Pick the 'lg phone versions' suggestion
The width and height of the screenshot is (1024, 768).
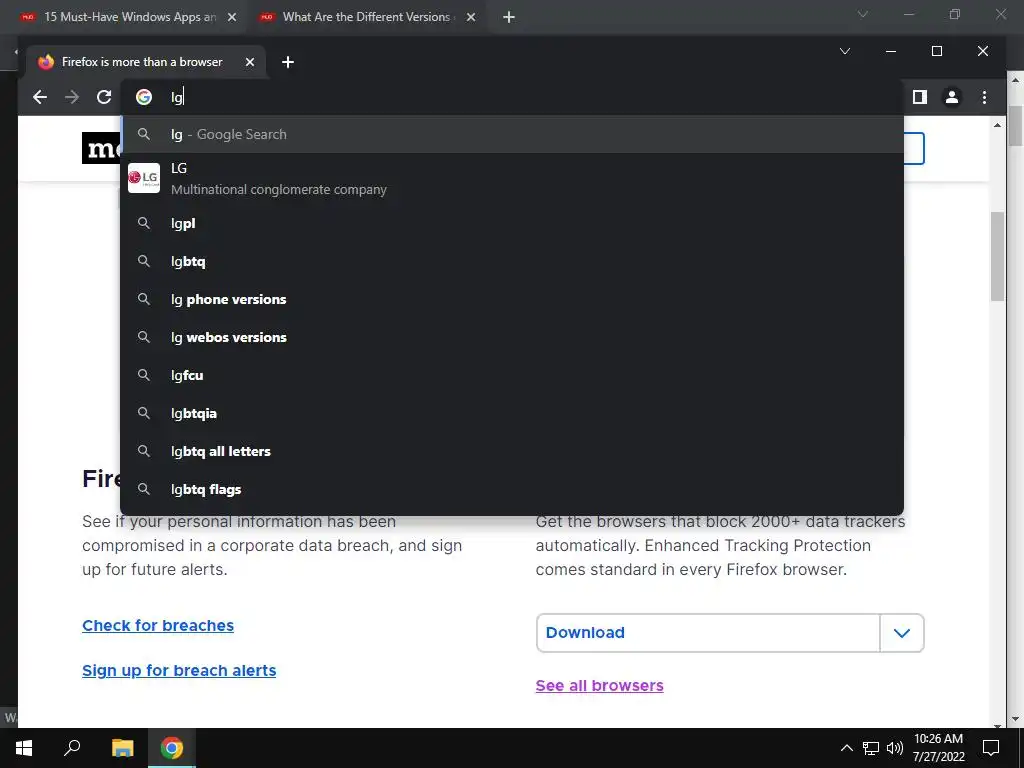[x=512, y=299]
